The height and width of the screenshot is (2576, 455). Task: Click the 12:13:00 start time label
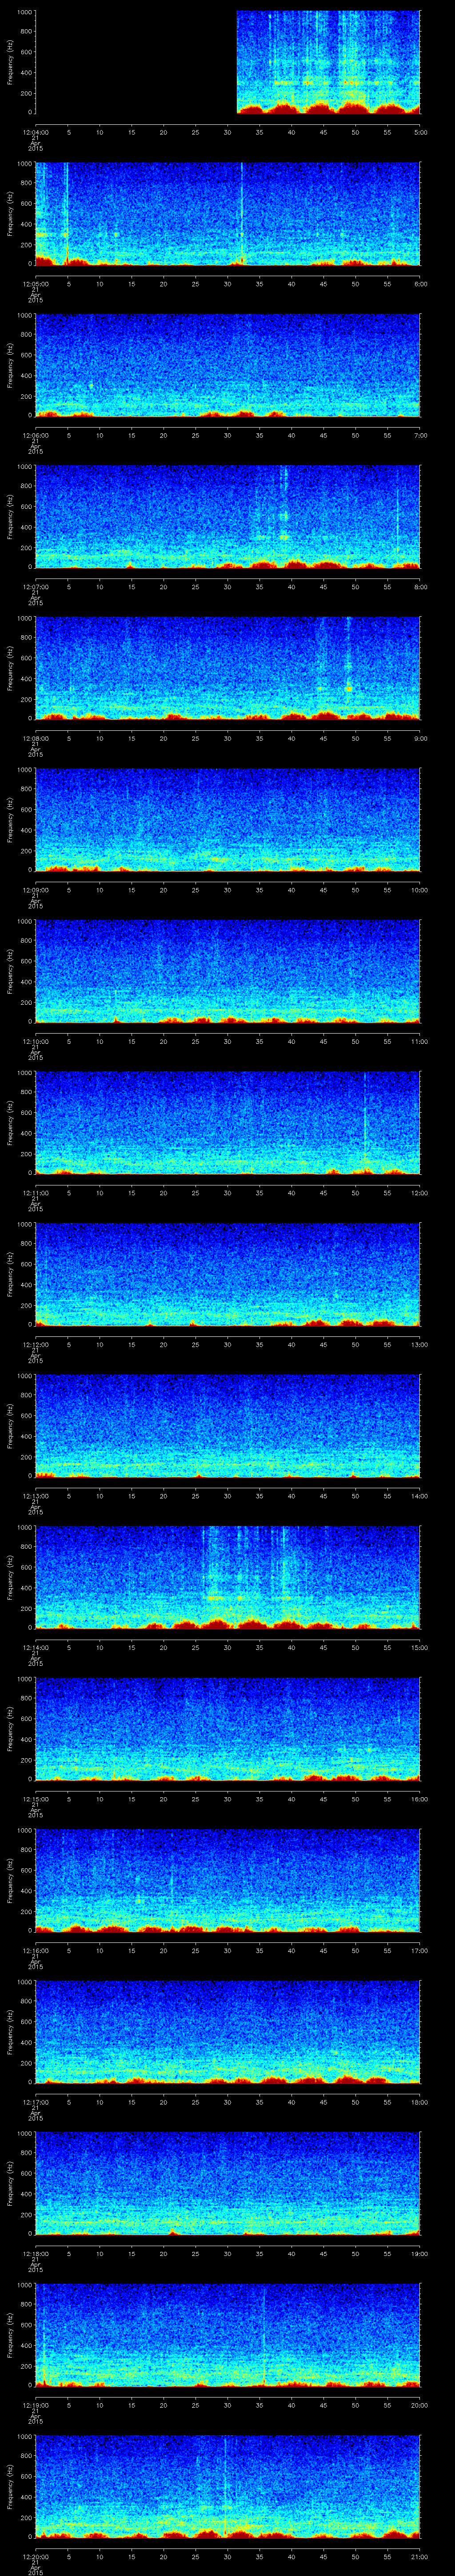(35, 1496)
